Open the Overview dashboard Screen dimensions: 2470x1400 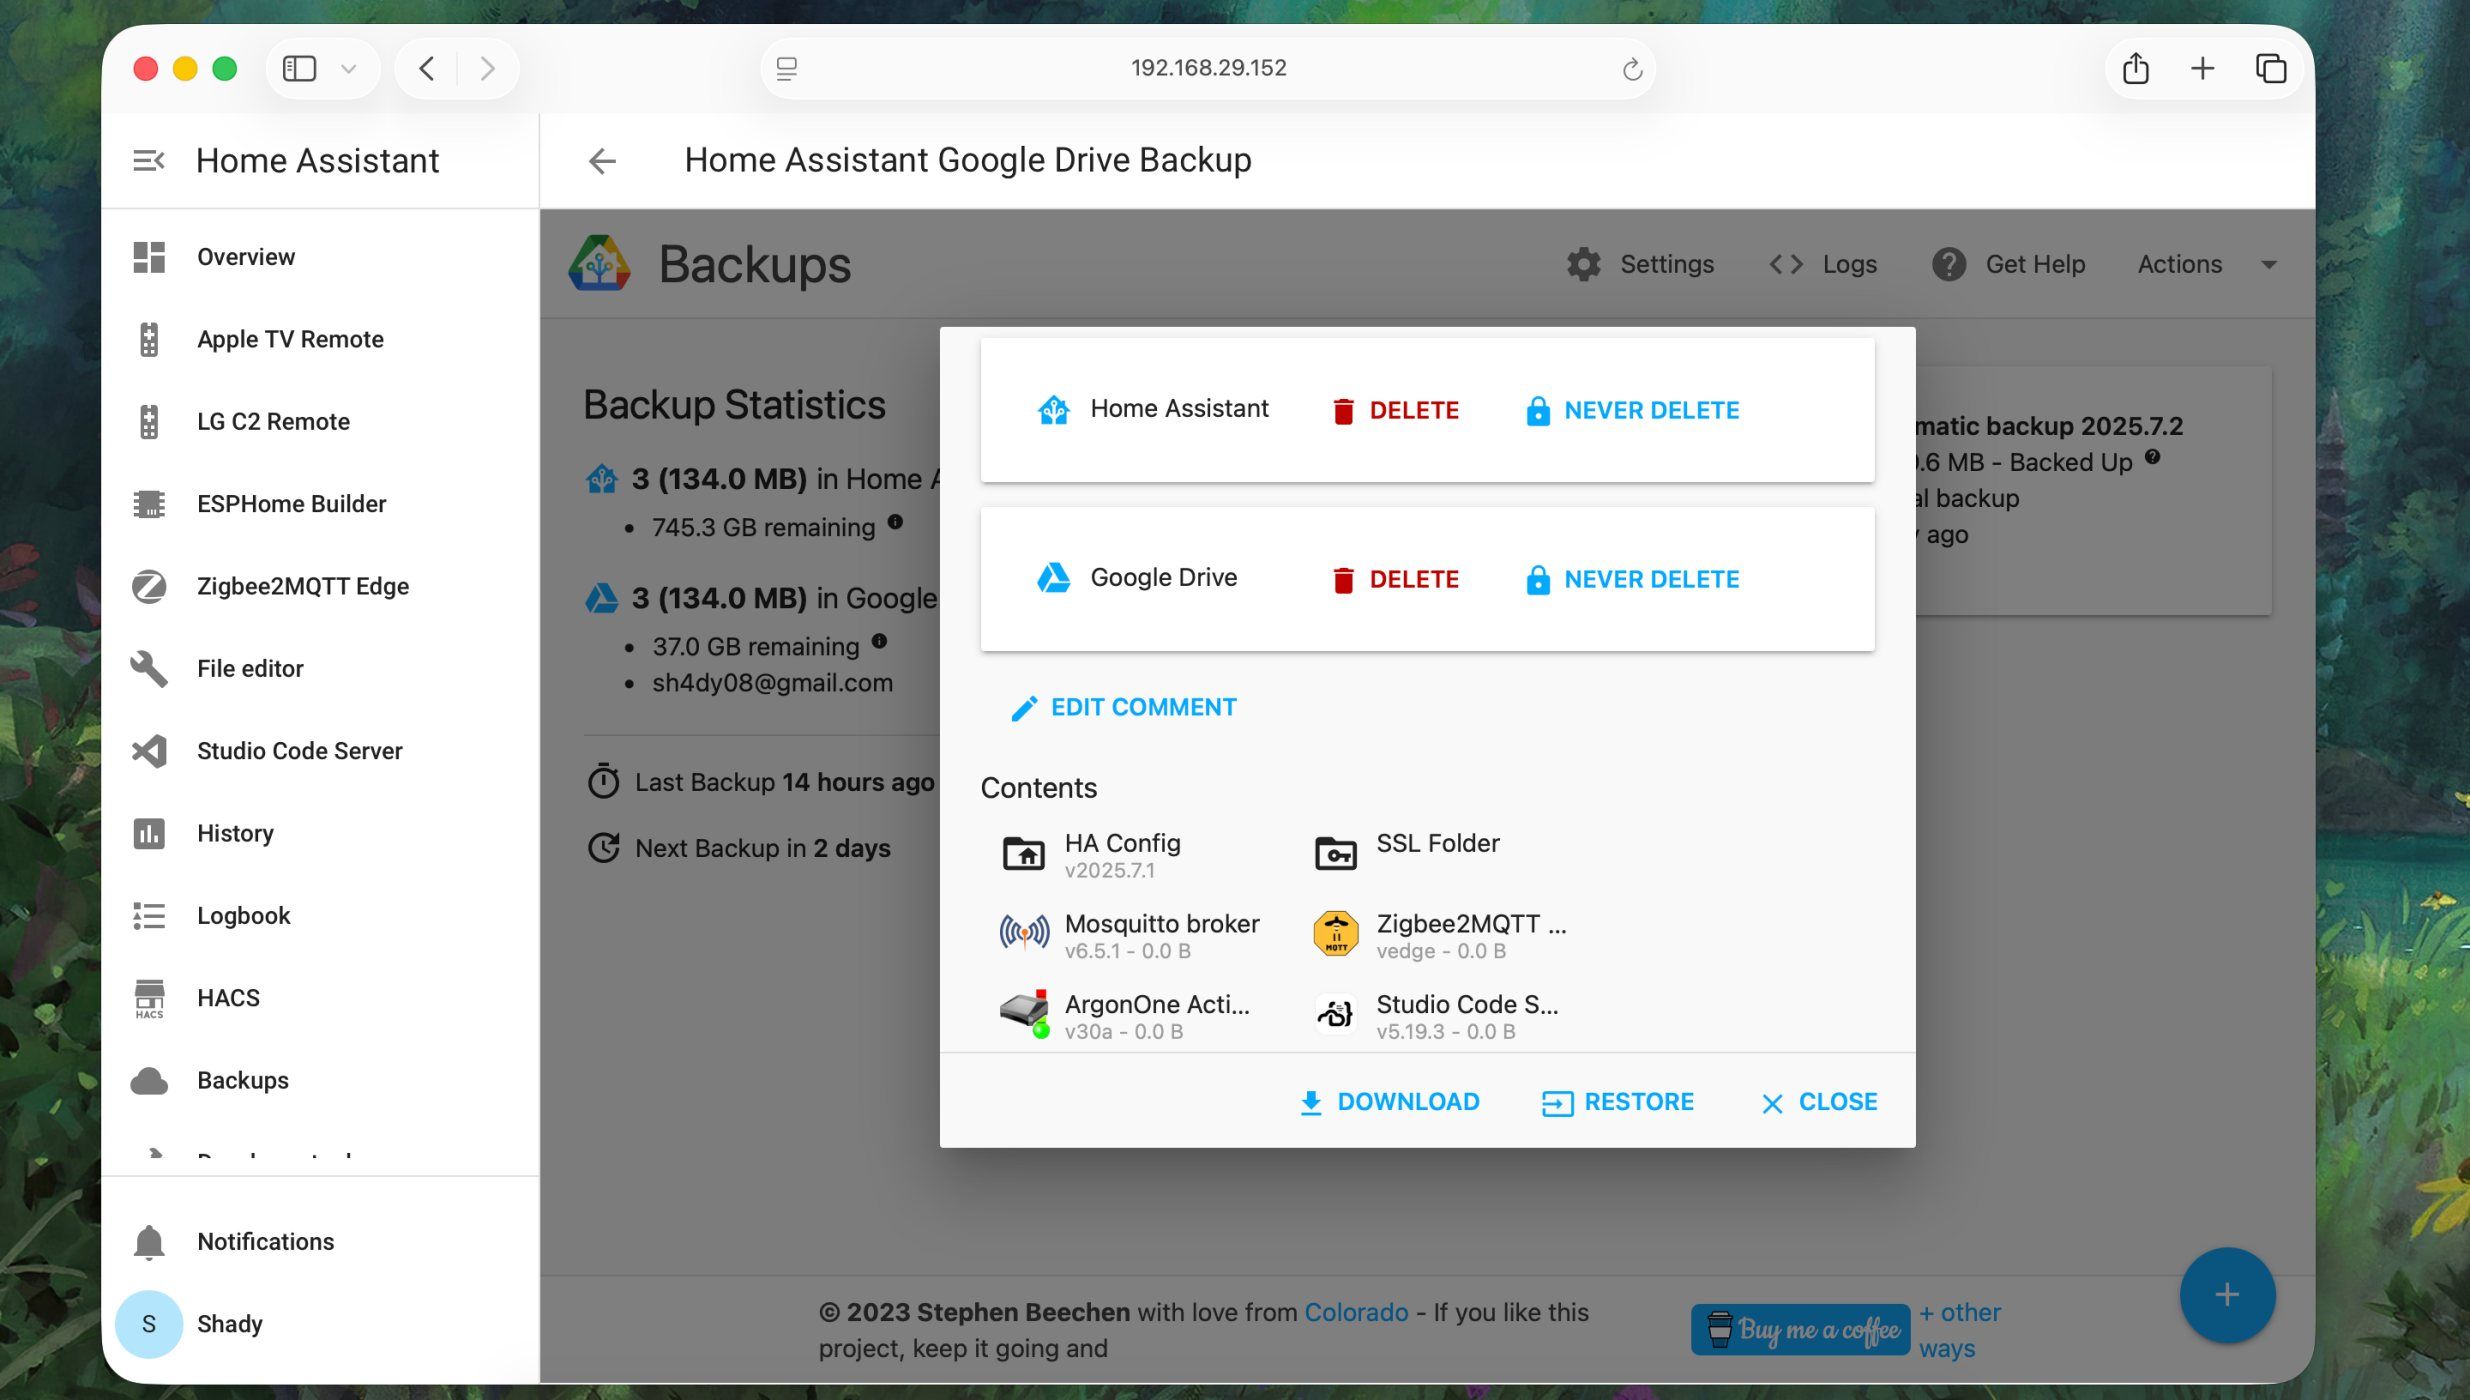[320, 257]
